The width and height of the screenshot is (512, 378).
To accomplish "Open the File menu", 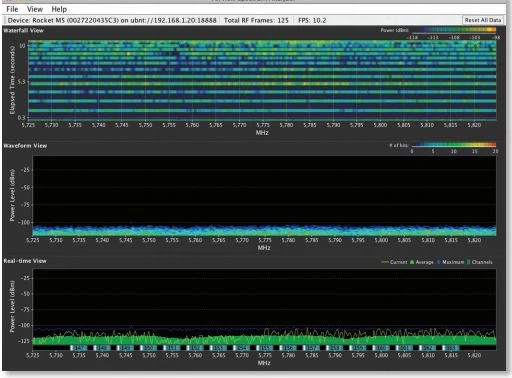I will (12, 9).
